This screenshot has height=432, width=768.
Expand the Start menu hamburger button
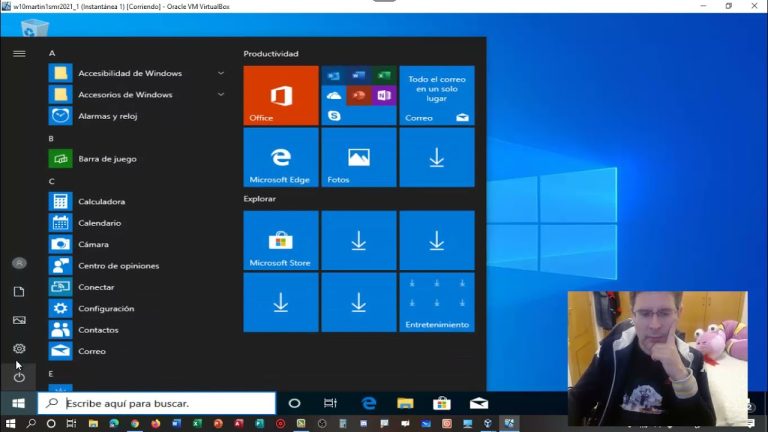(x=19, y=53)
